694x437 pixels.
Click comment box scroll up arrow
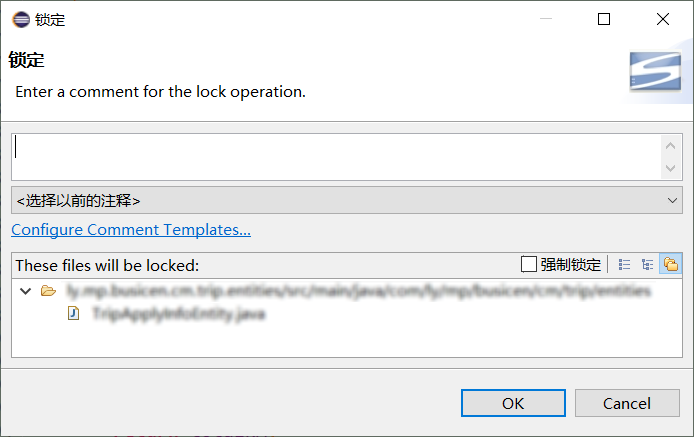(671, 146)
